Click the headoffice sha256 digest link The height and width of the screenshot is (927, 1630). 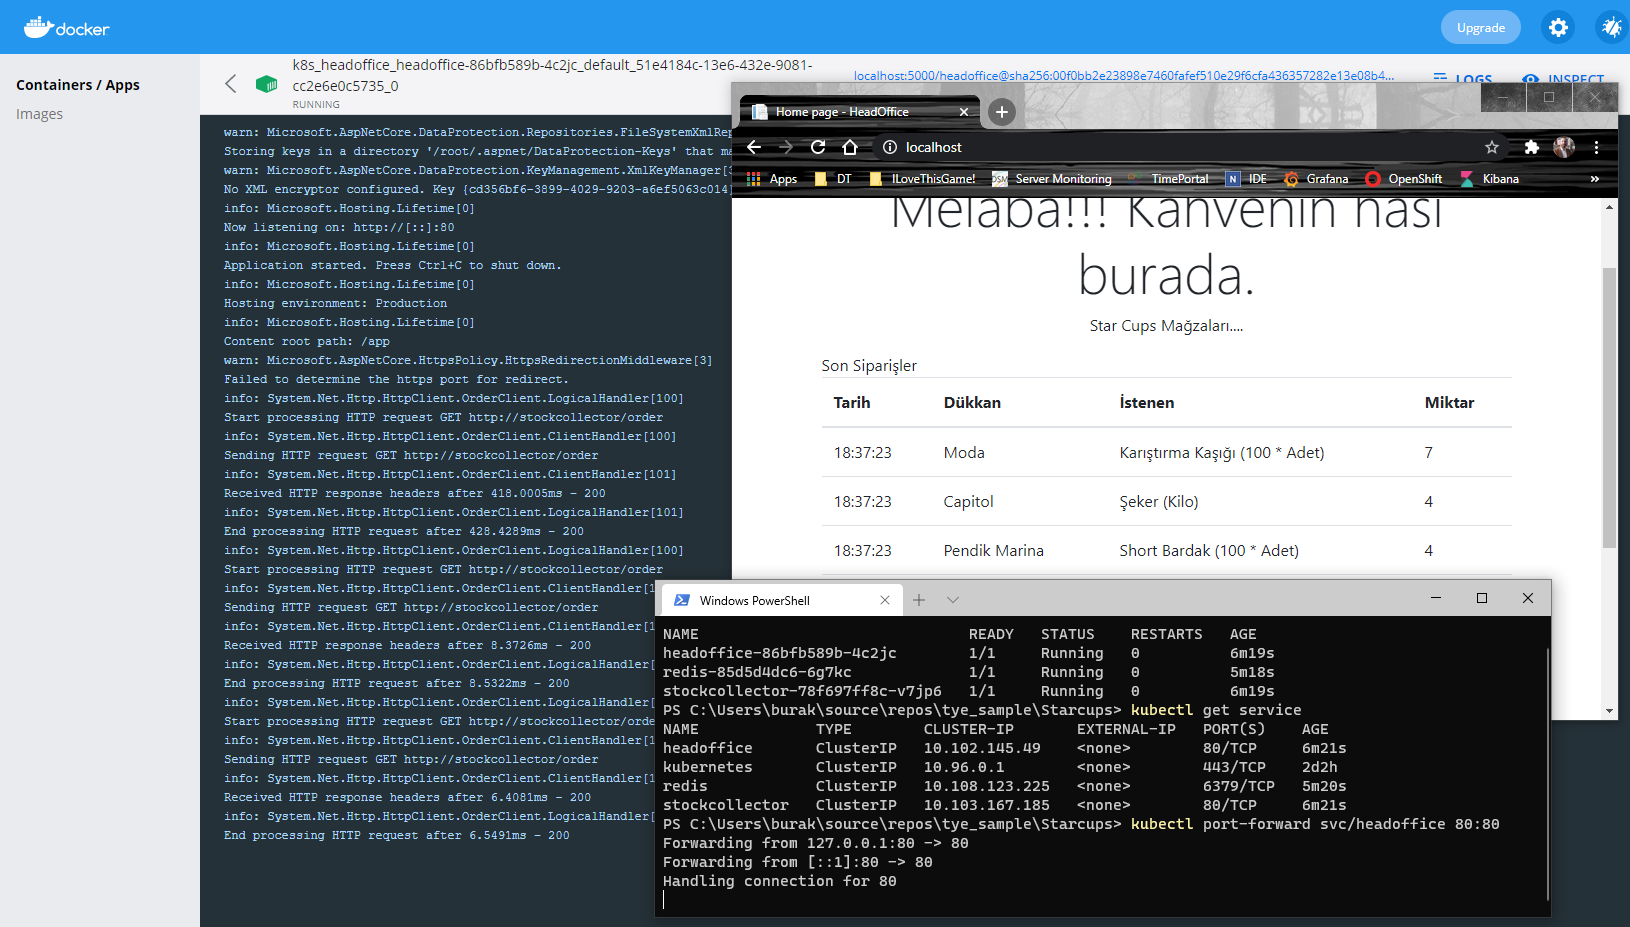coord(1125,75)
